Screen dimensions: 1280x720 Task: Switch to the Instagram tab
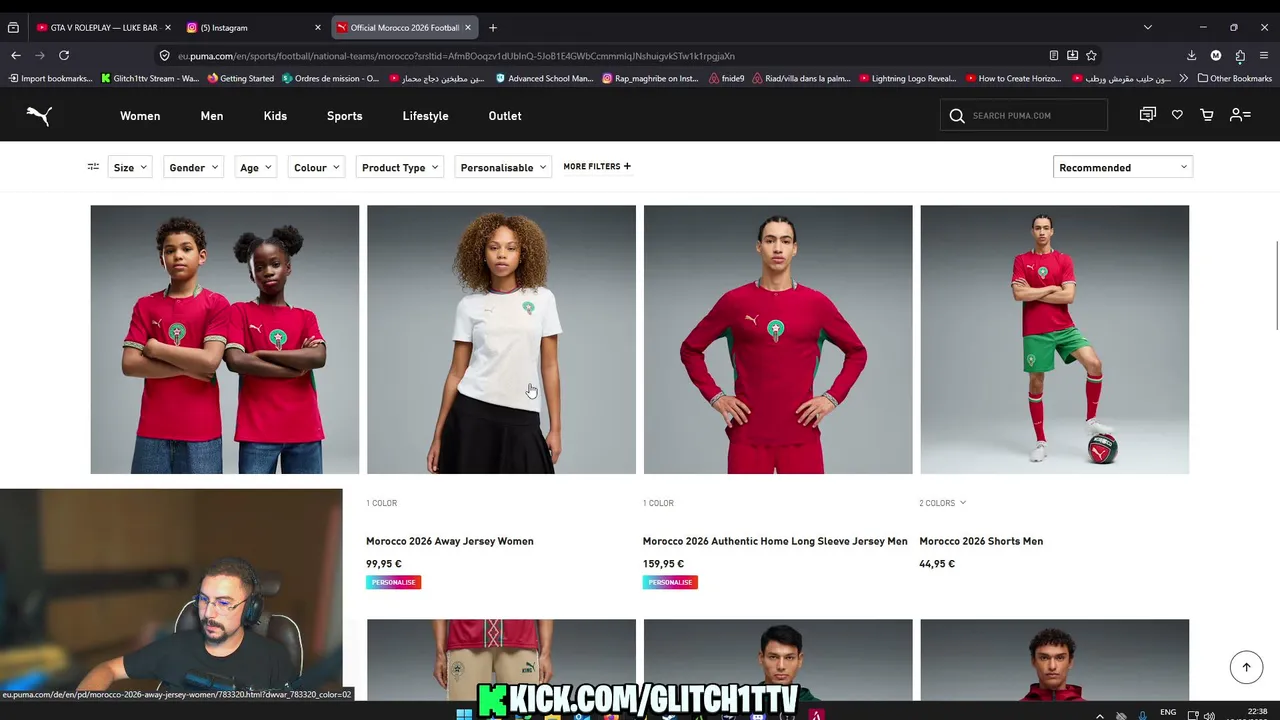[x=254, y=28]
